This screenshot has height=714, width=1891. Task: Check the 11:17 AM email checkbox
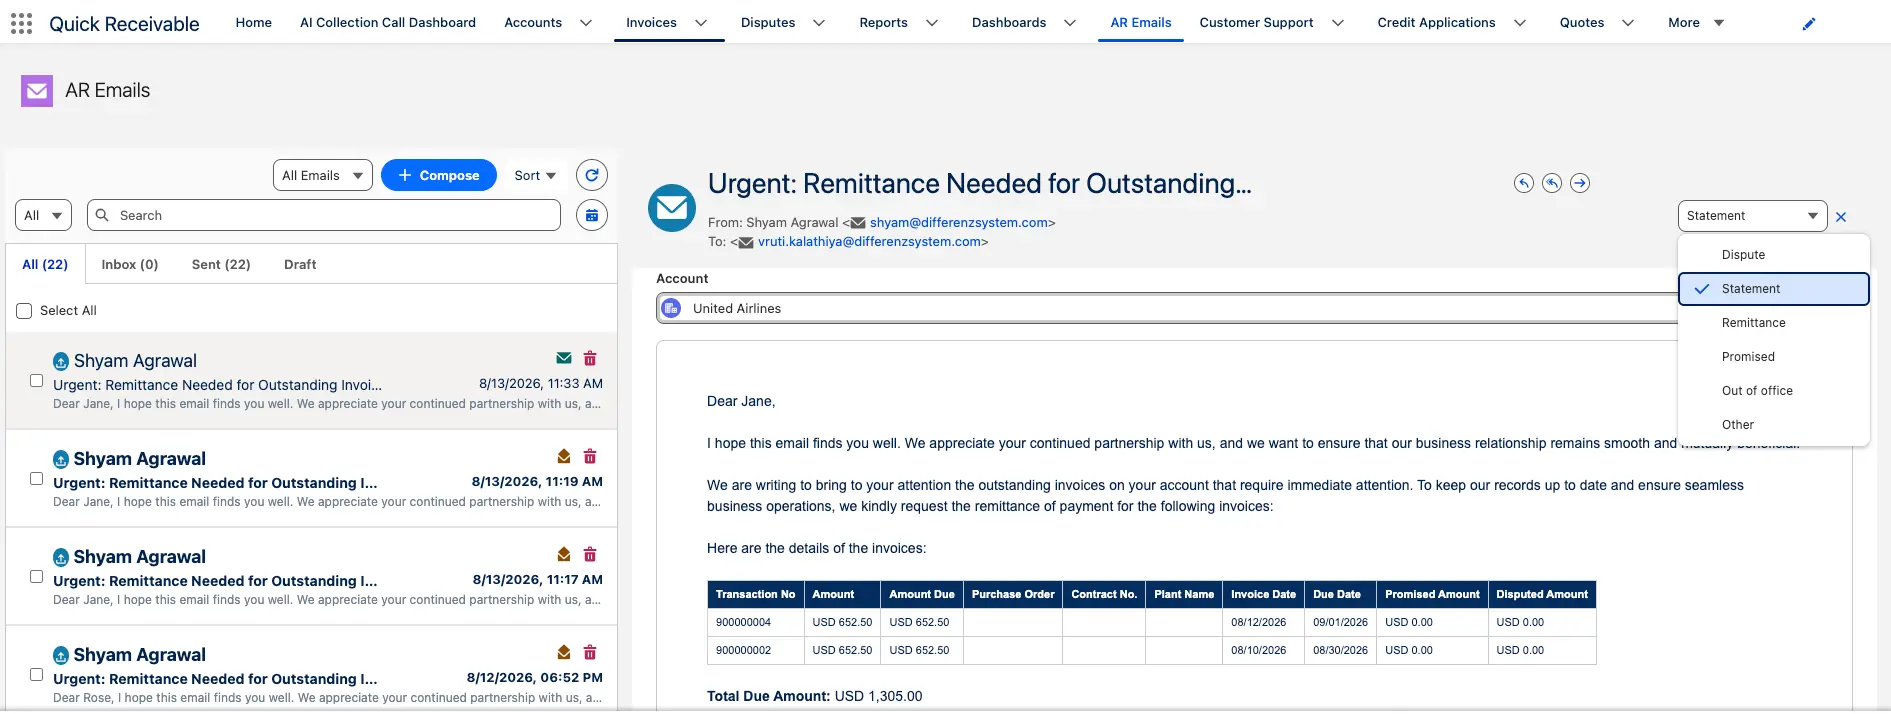click(37, 577)
